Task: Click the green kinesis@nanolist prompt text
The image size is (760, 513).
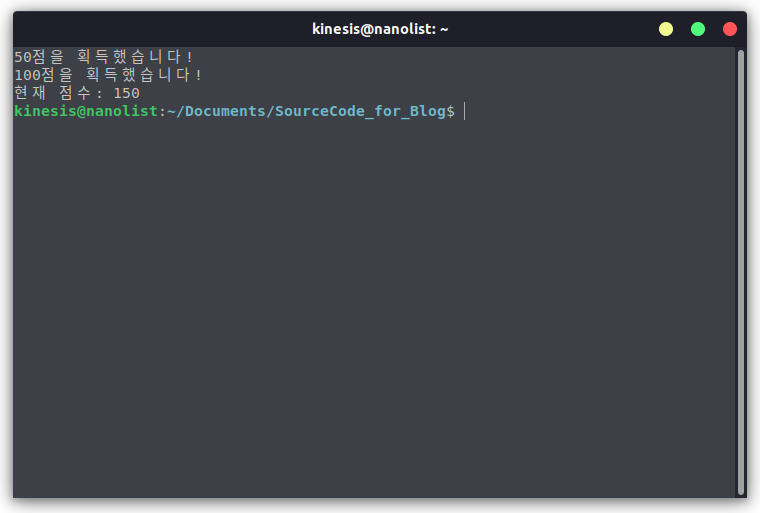Action: [x=86, y=111]
